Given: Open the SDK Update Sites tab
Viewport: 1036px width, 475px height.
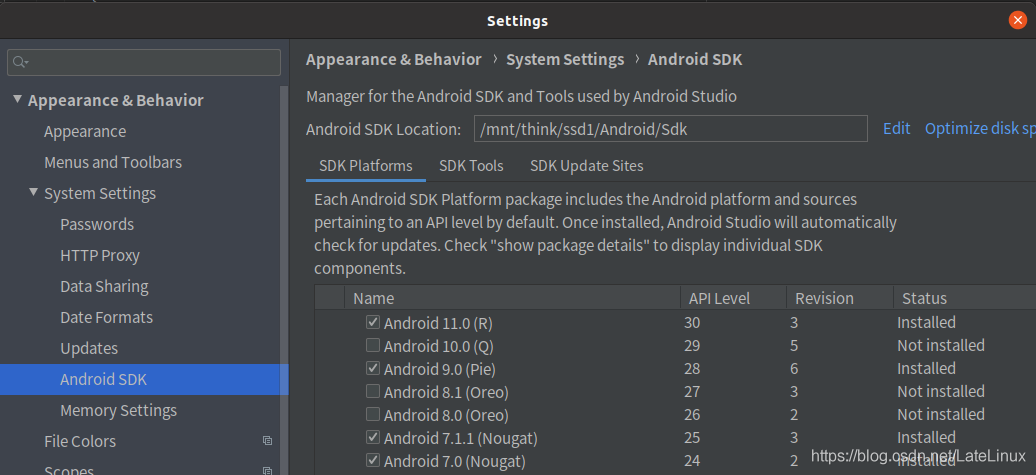Looking at the screenshot, I should tap(586, 165).
